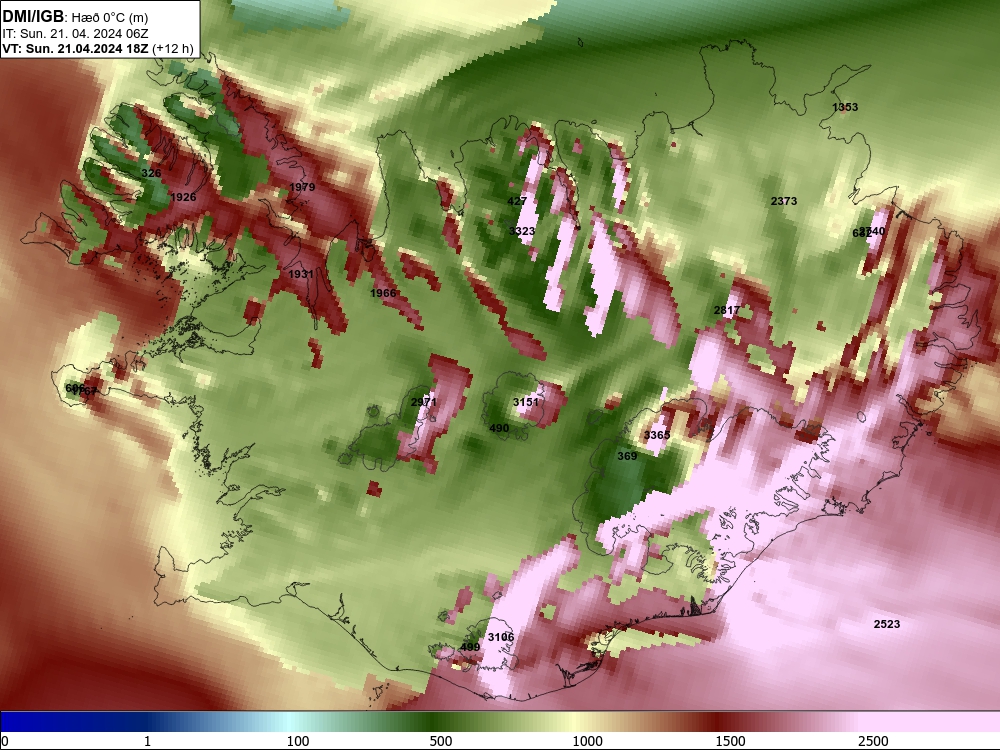Click the legend tick label 0
The width and height of the screenshot is (1000, 750).
(x=5, y=741)
